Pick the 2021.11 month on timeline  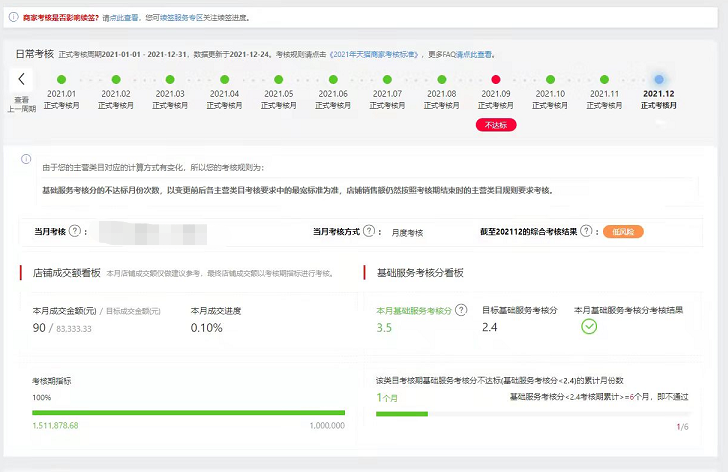[x=604, y=79]
